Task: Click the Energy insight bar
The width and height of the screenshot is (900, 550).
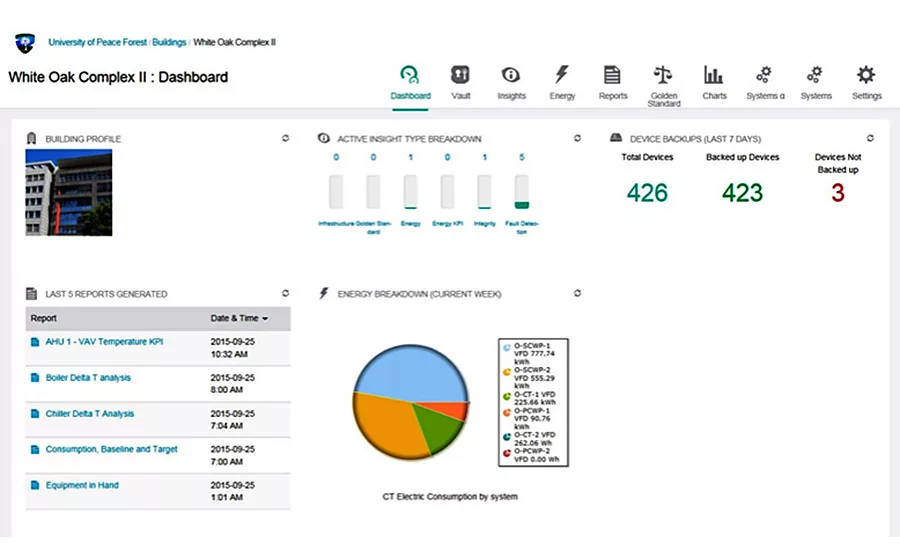Action: [x=410, y=192]
